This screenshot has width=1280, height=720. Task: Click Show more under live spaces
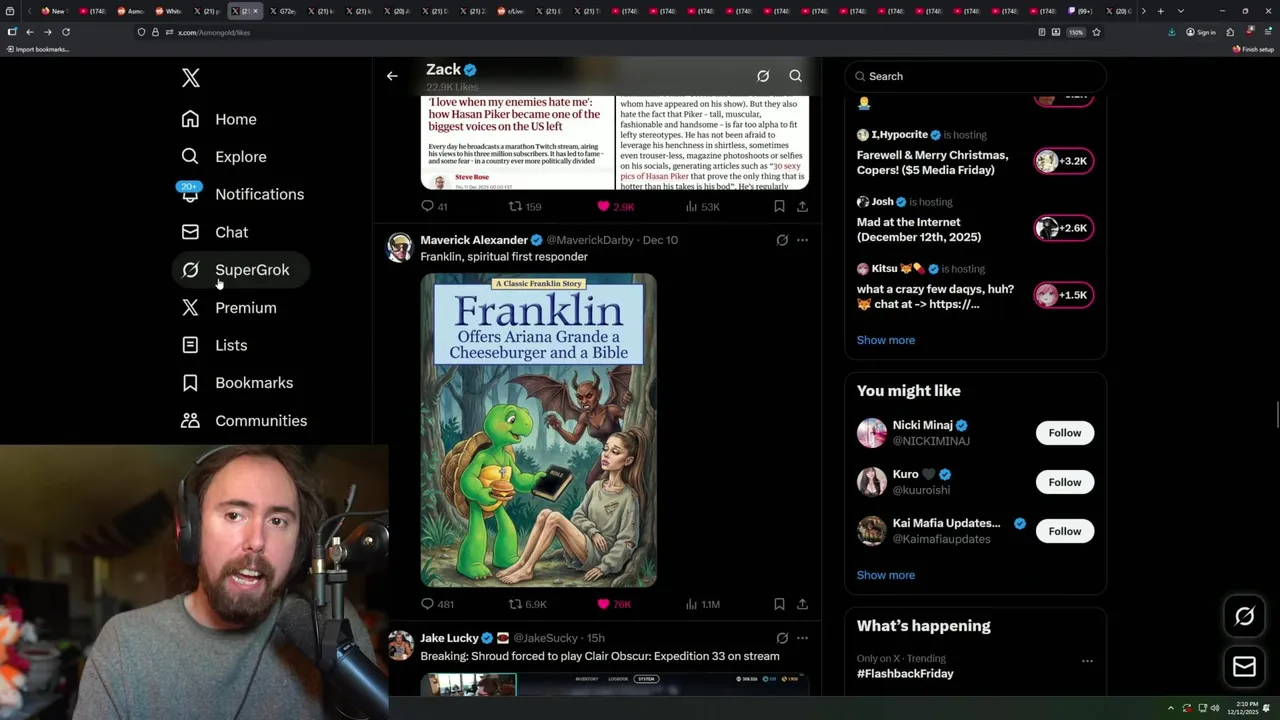[x=885, y=340]
